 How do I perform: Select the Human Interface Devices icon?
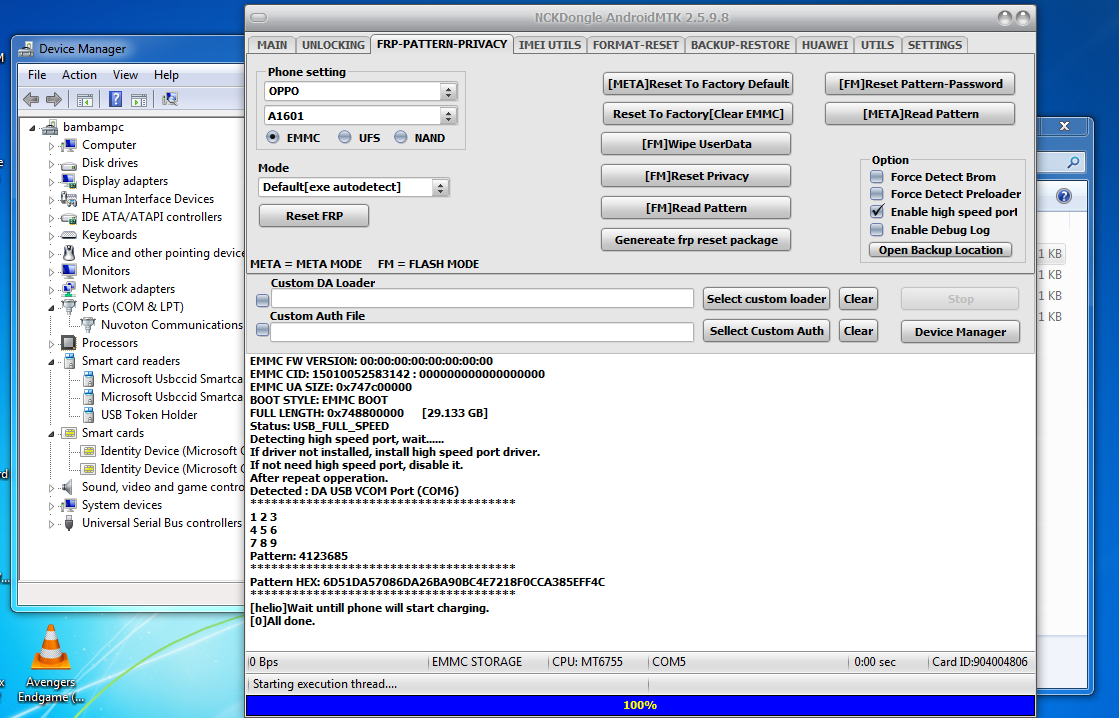pyautogui.click(x=69, y=198)
